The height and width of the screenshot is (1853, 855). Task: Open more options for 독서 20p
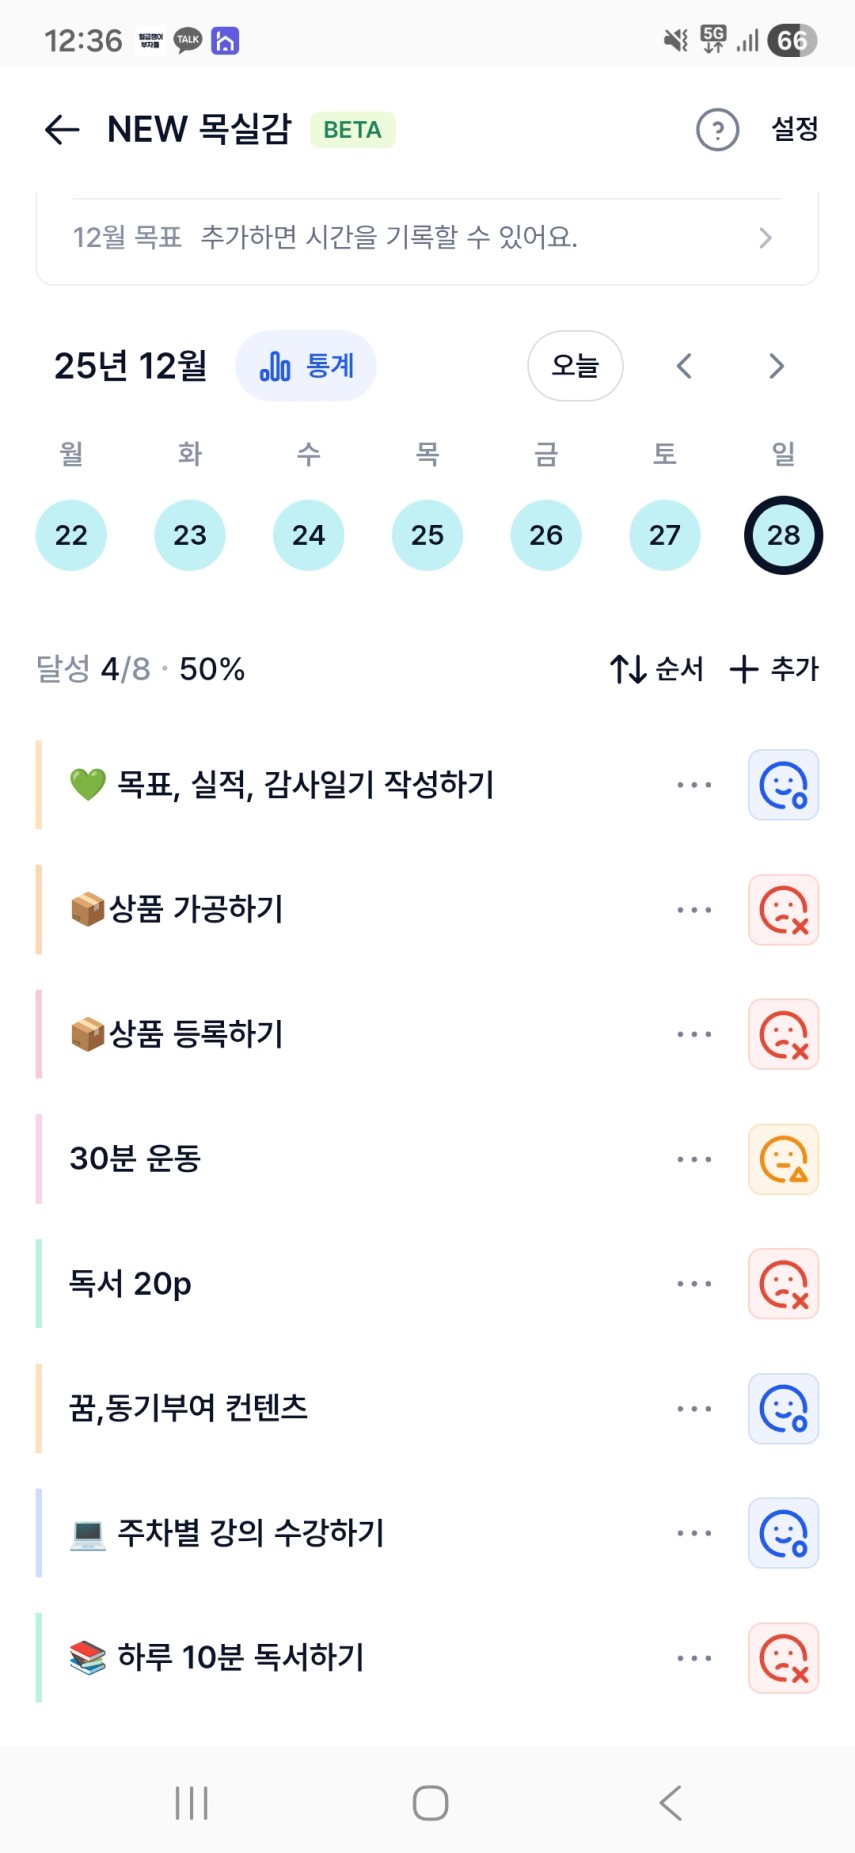[x=694, y=1284]
